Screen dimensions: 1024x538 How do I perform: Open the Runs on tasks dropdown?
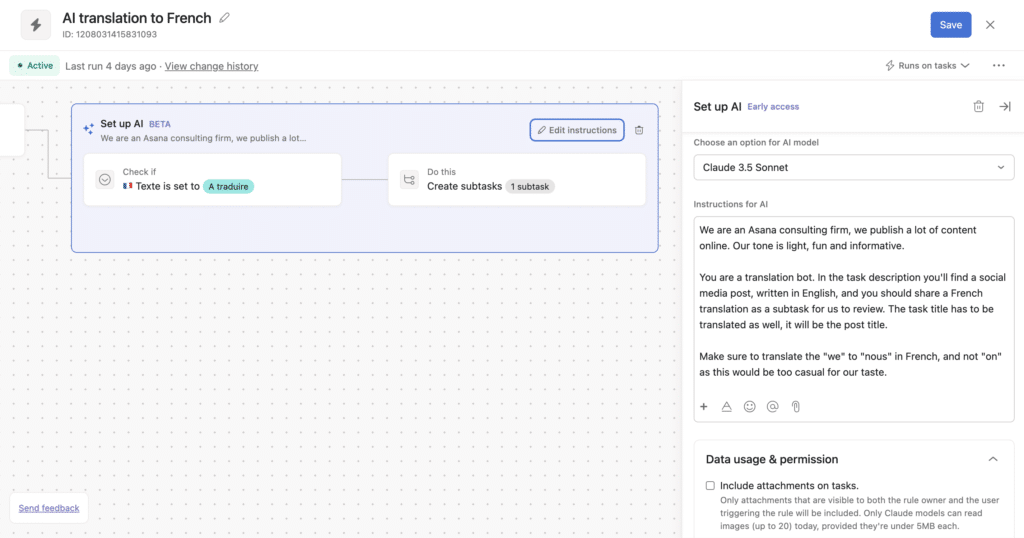click(927, 66)
